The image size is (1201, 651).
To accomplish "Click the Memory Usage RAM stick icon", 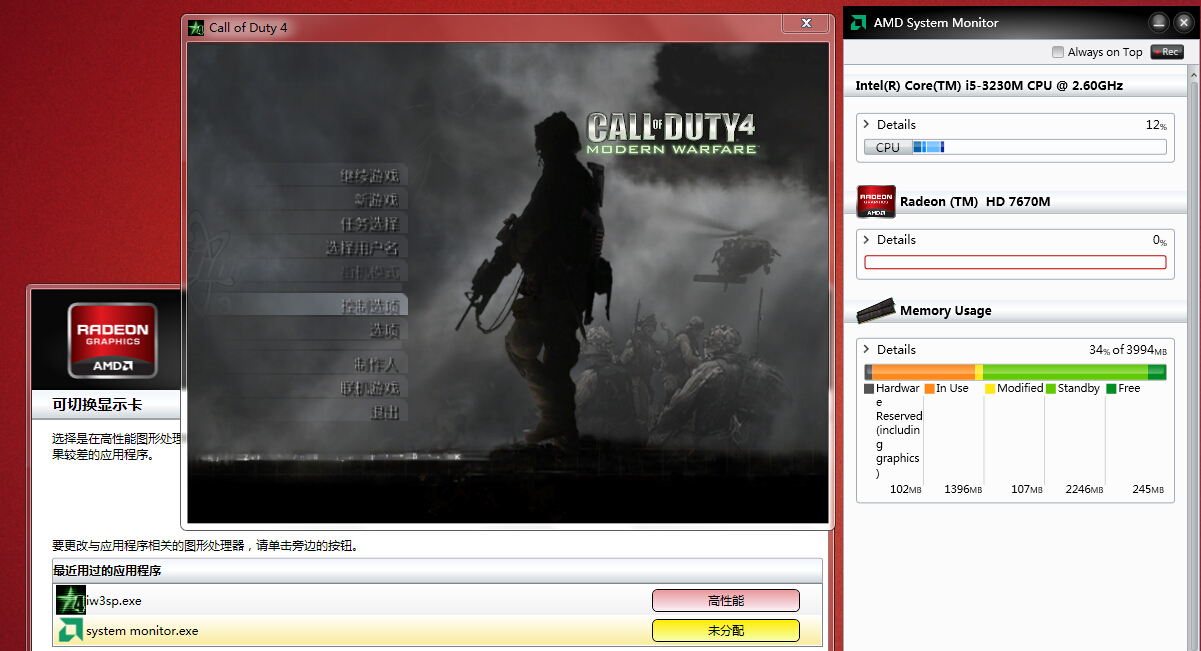I will click(x=875, y=311).
